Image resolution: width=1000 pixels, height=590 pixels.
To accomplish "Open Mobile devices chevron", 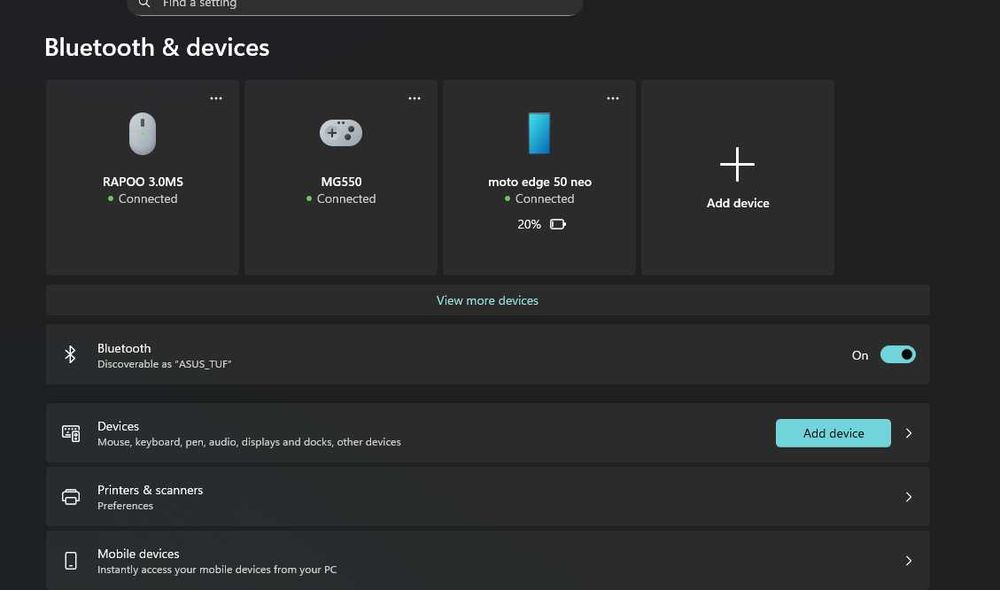I will (x=909, y=561).
